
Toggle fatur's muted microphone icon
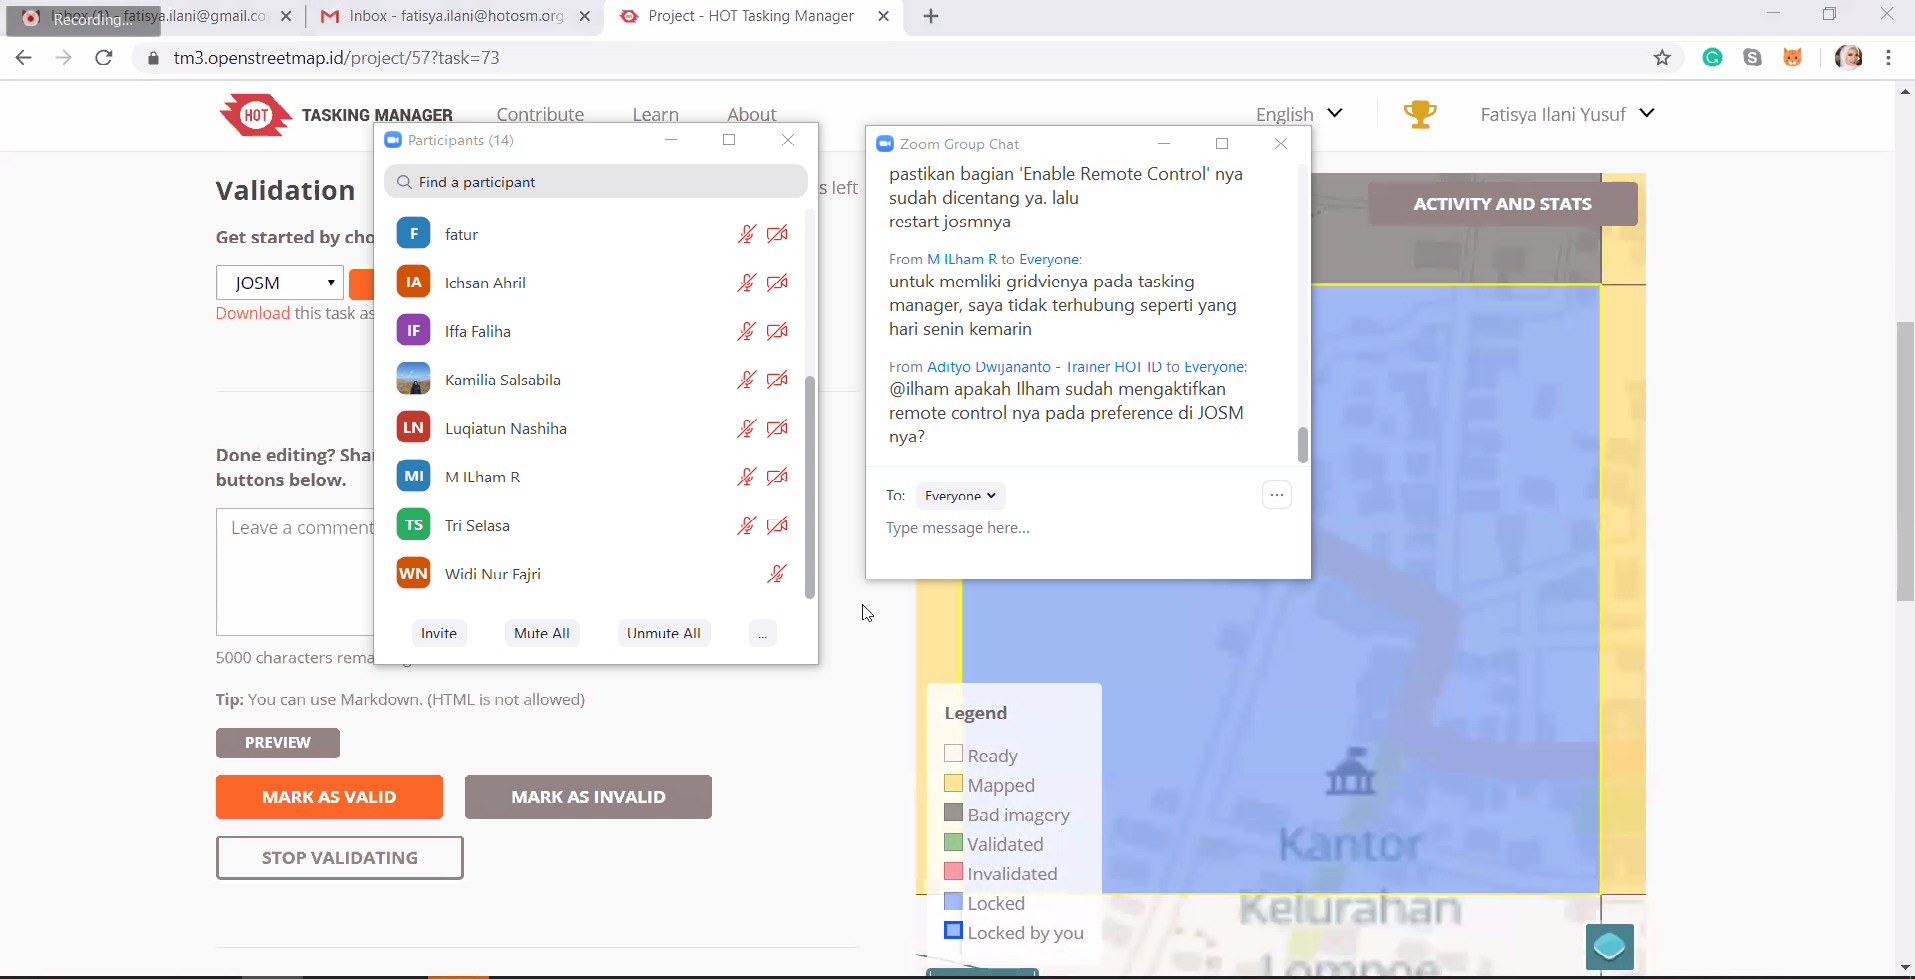pos(746,234)
